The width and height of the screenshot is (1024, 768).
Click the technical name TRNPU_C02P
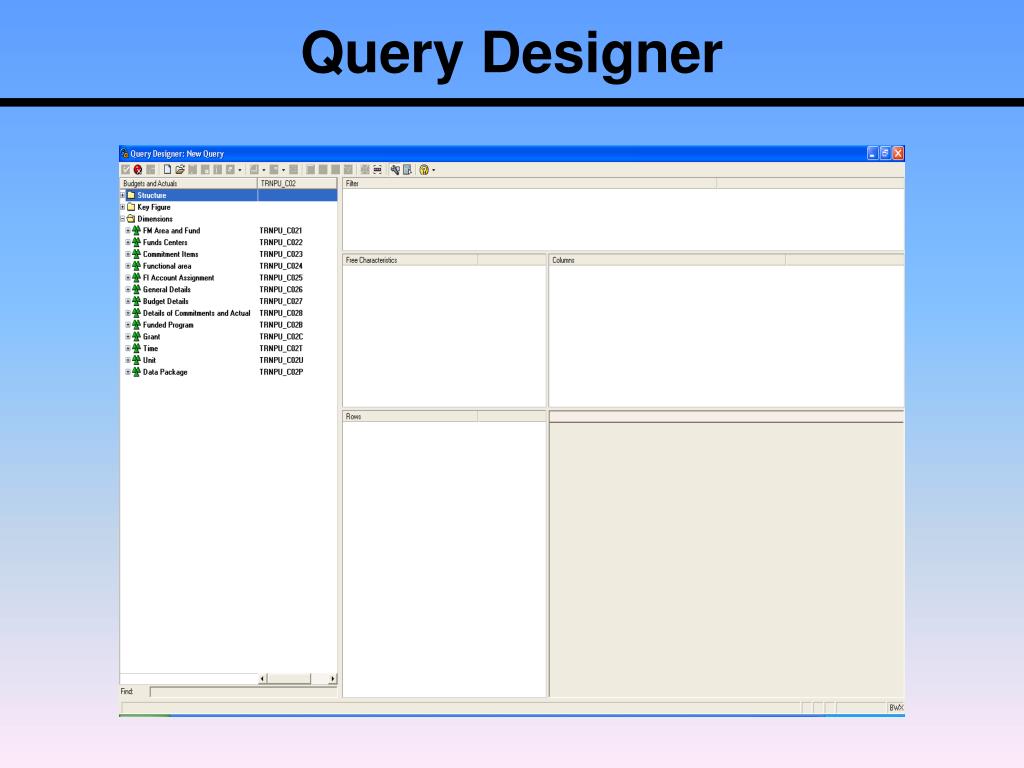[281, 372]
